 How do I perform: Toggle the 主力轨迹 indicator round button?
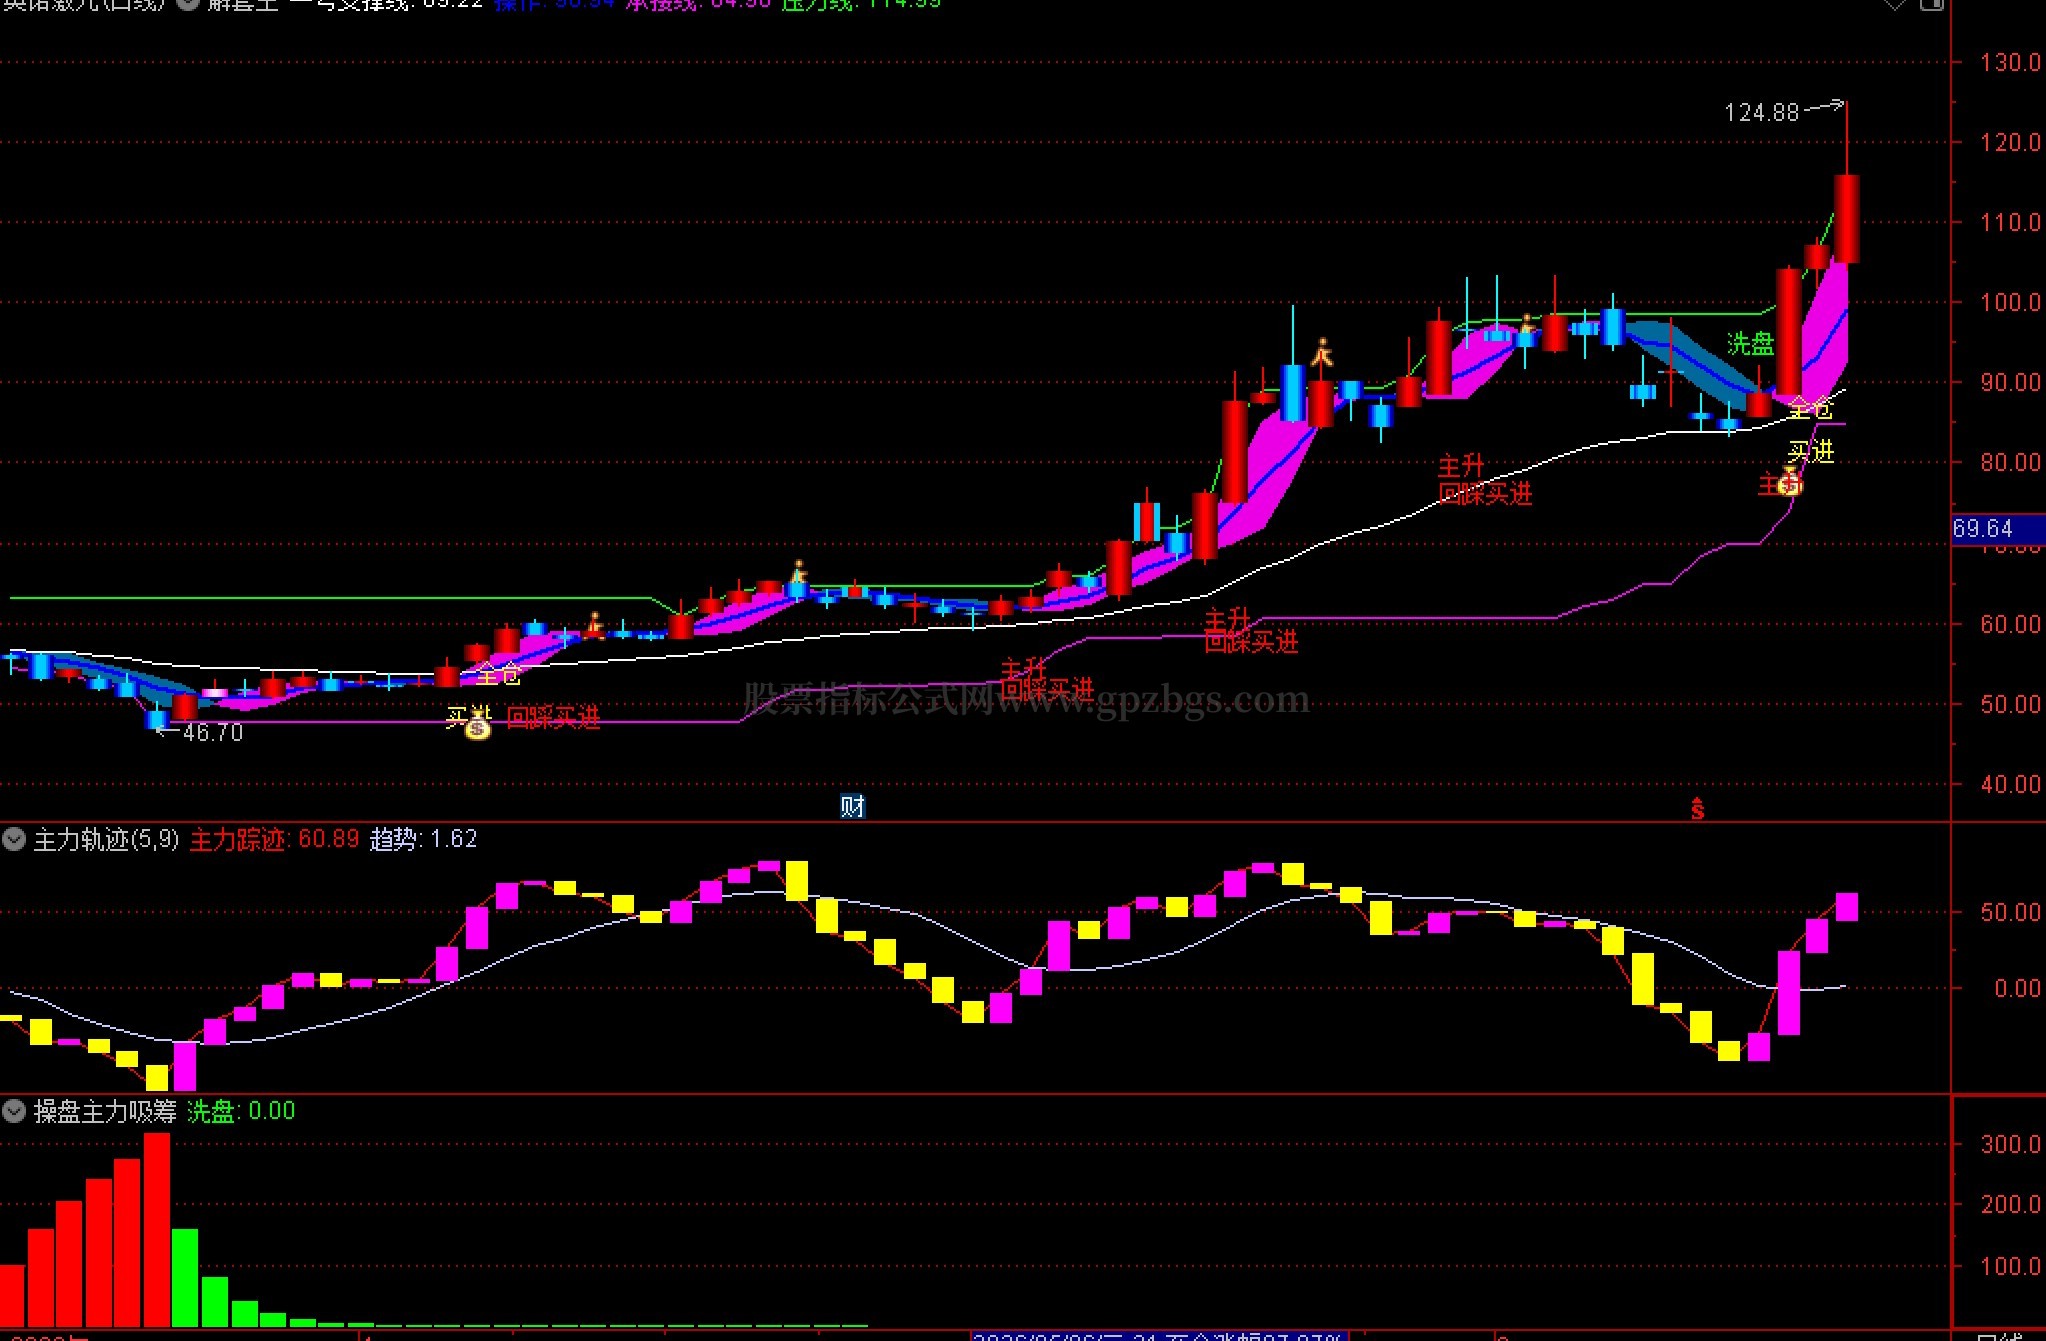point(14,838)
